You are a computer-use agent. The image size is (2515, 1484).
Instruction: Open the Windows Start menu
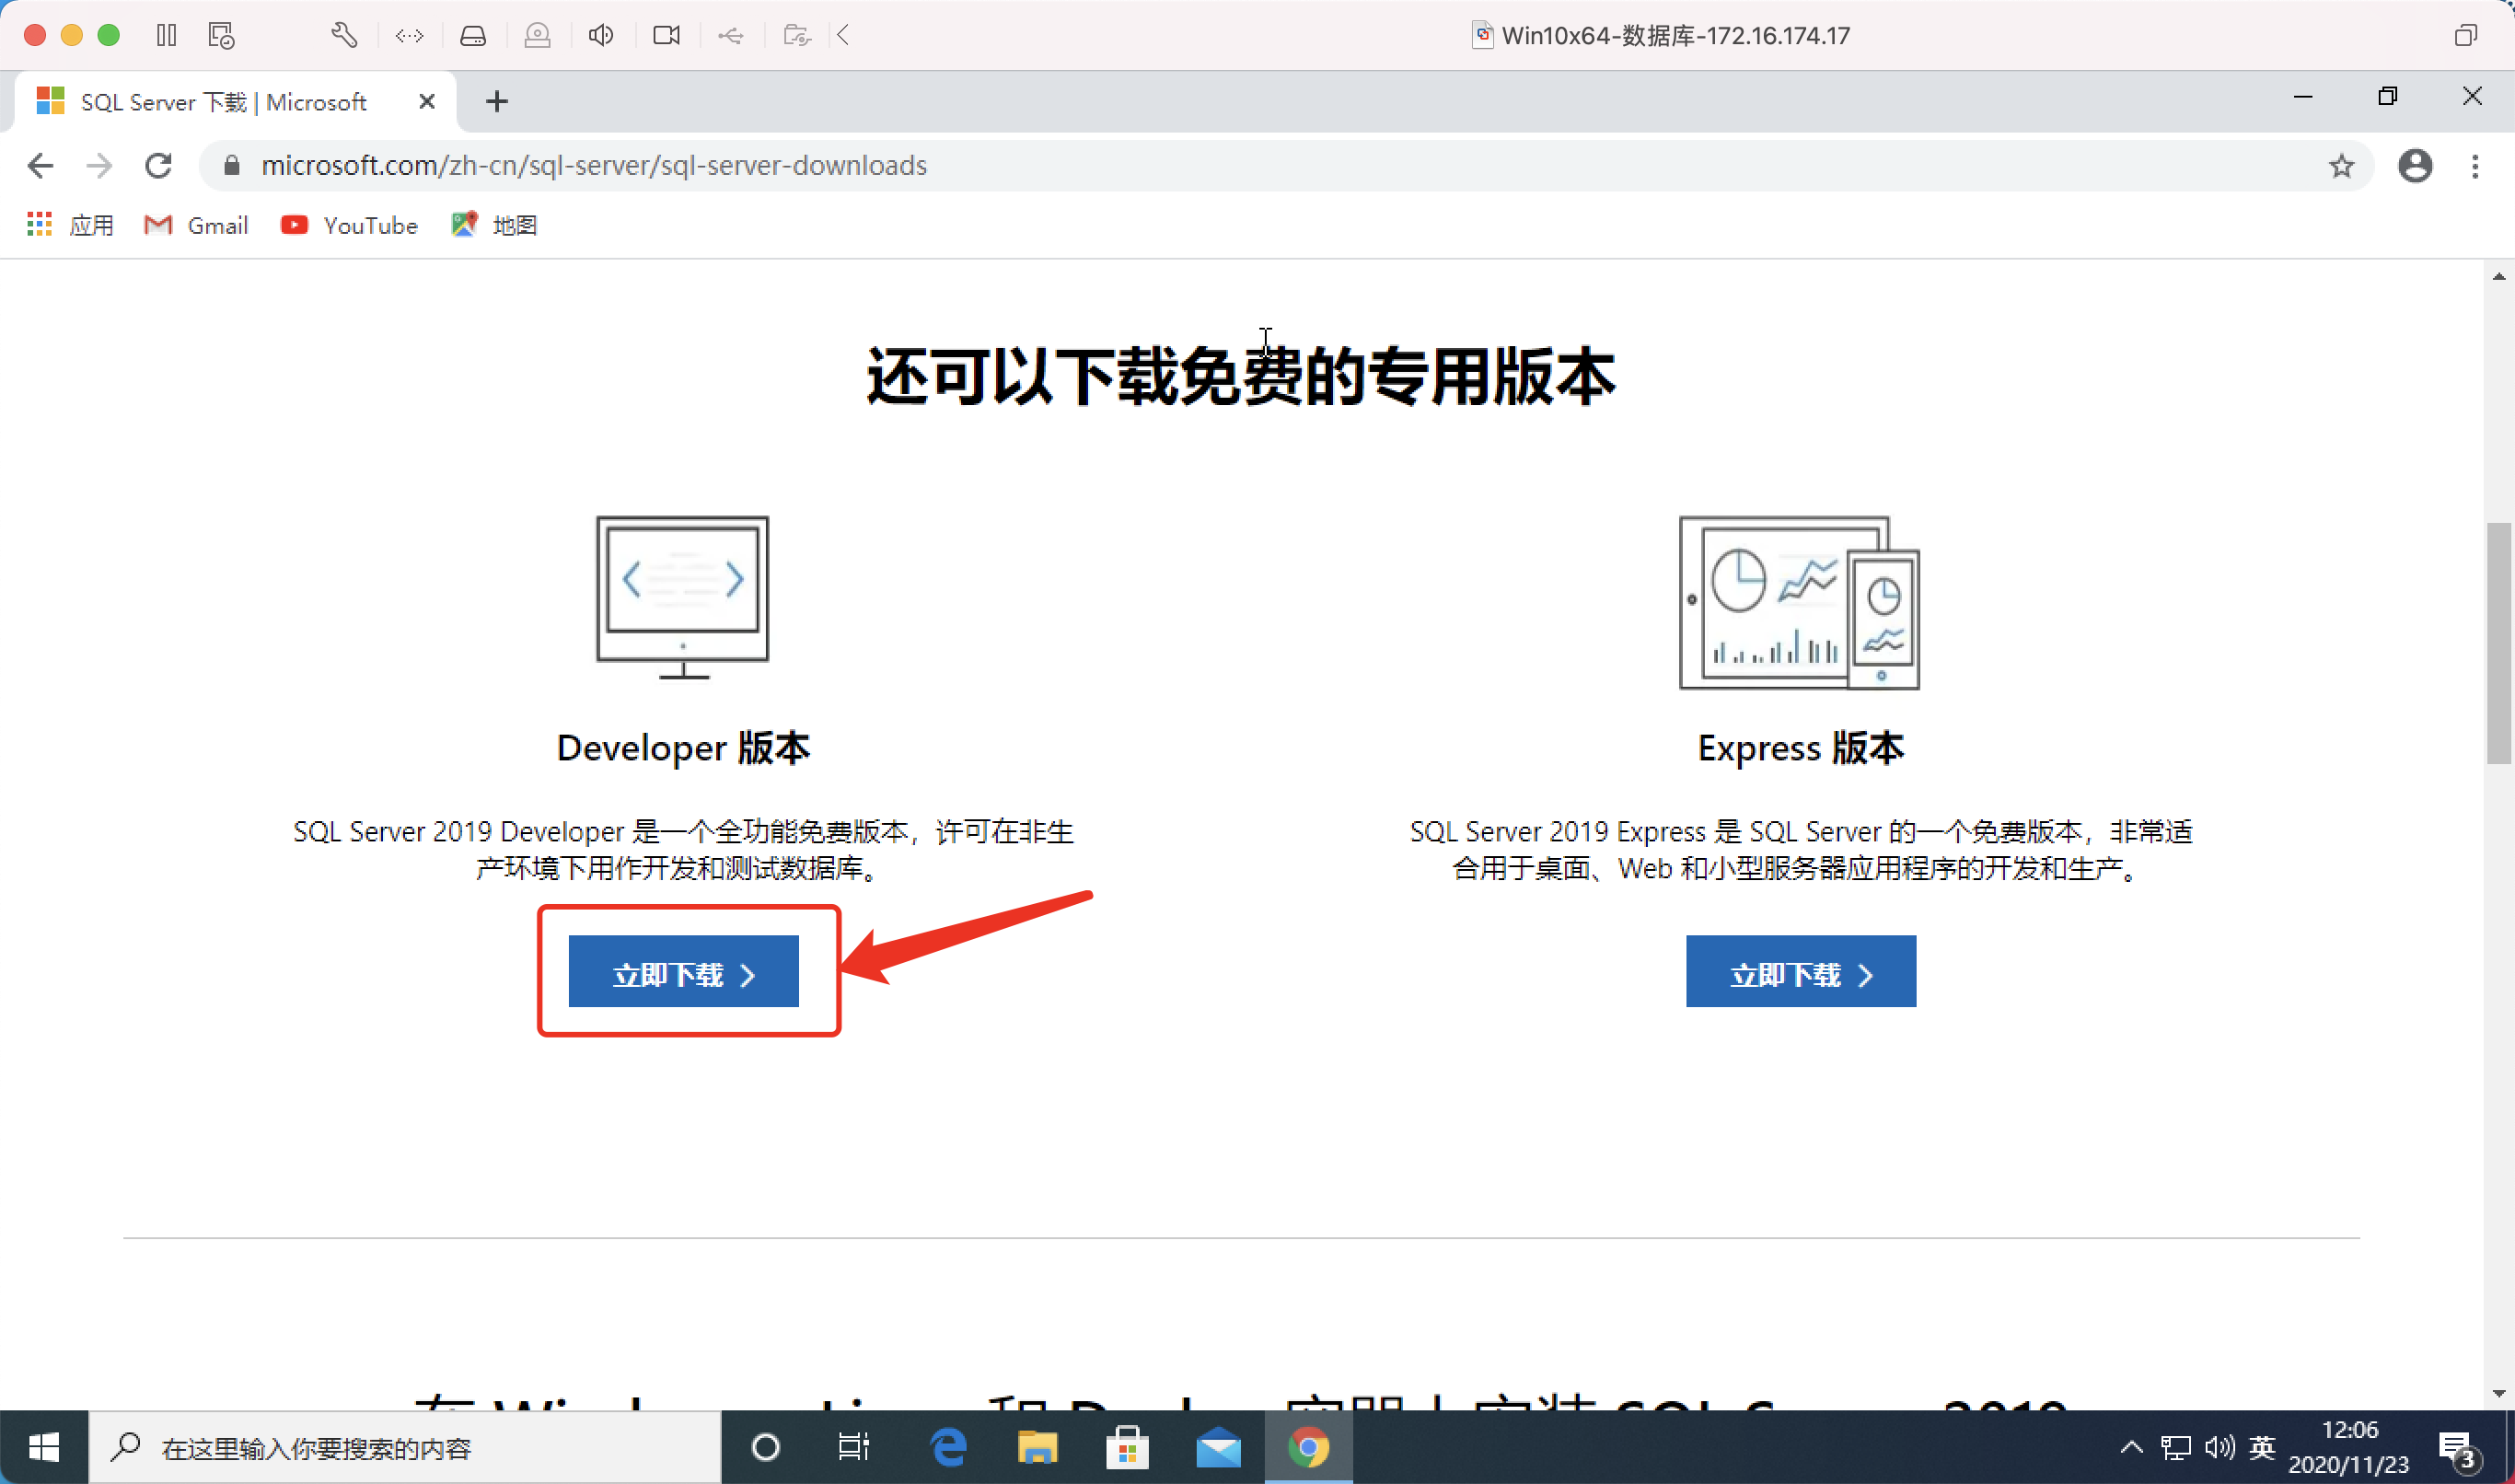(44, 1447)
